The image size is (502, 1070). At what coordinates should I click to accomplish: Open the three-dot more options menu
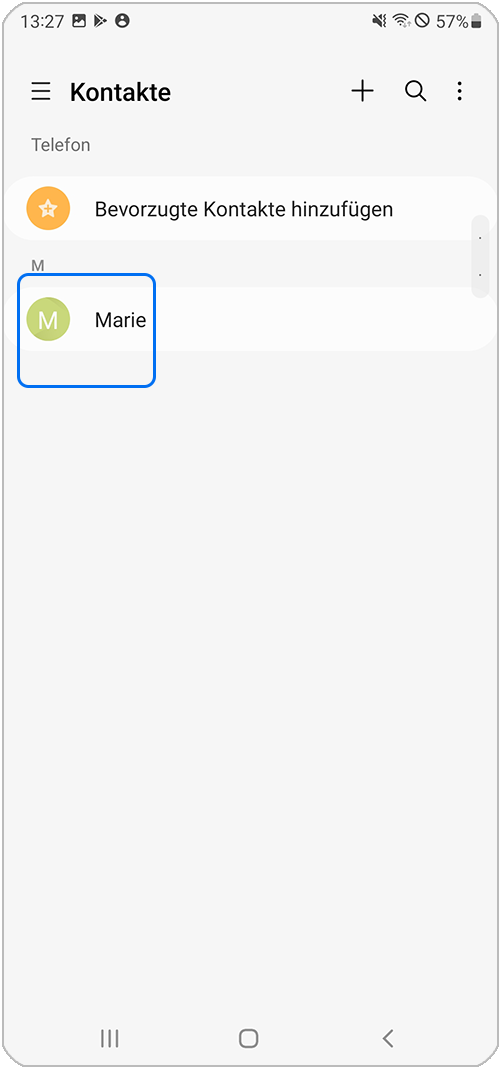(460, 91)
